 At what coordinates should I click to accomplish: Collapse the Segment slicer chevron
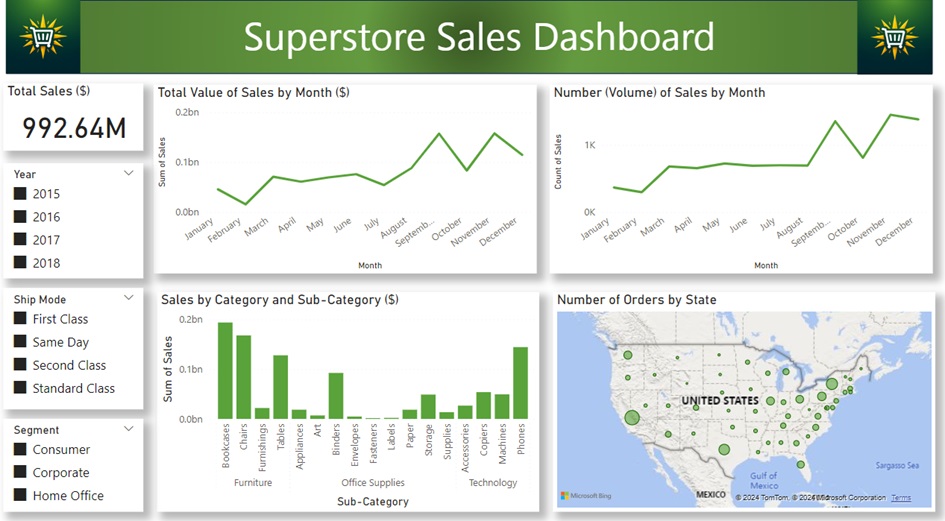point(128,429)
